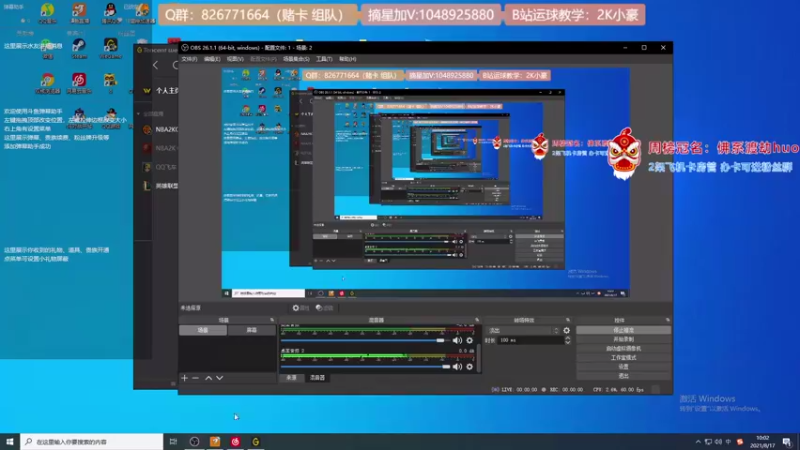Click the 100 ms duration field
The height and width of the screenshot is (450, 800).
tap(531, 340)
